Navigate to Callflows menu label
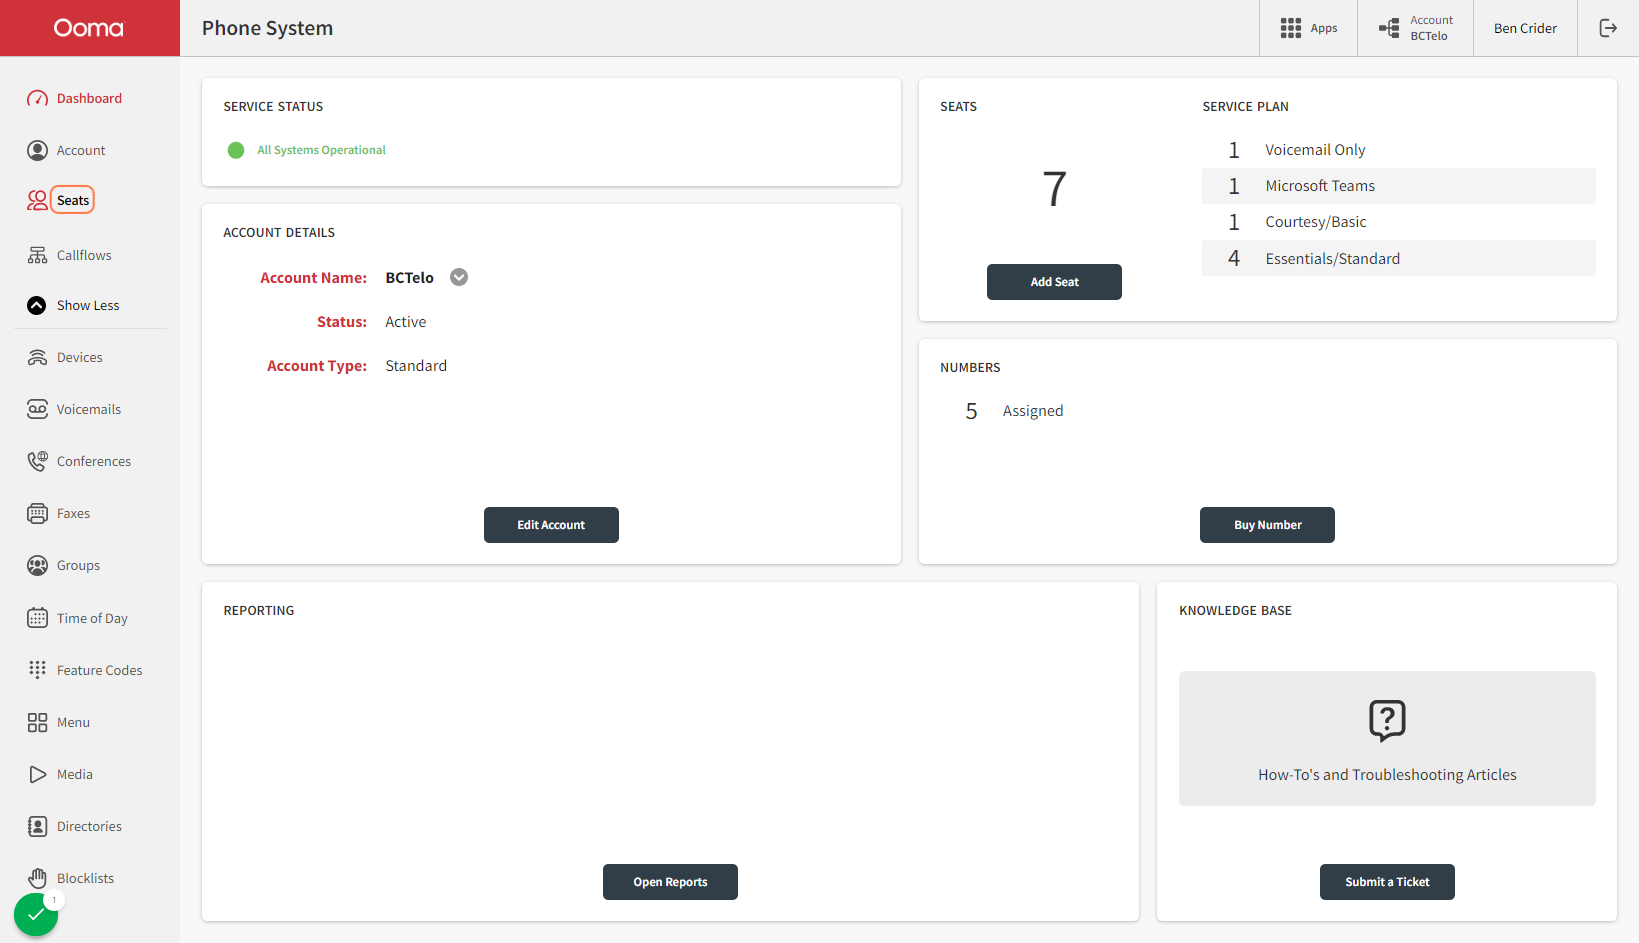1639x943 pixels. [84, 255]
